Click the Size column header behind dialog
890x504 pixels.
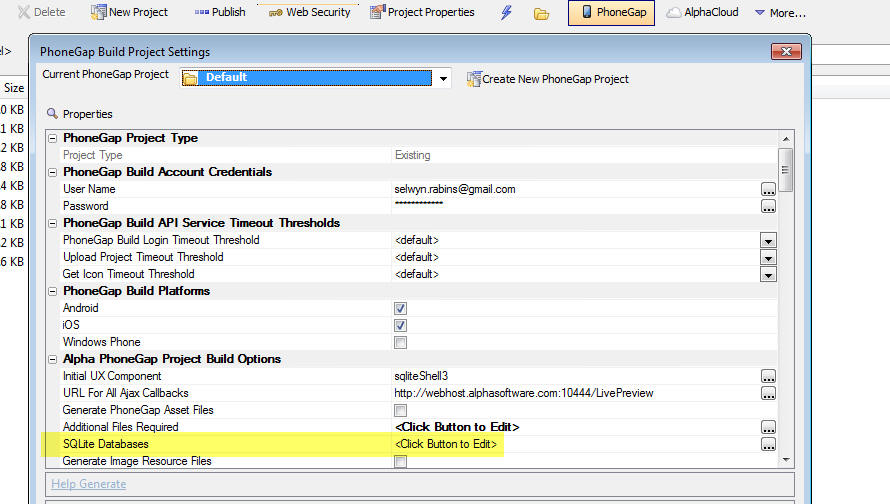coord(14,88)
